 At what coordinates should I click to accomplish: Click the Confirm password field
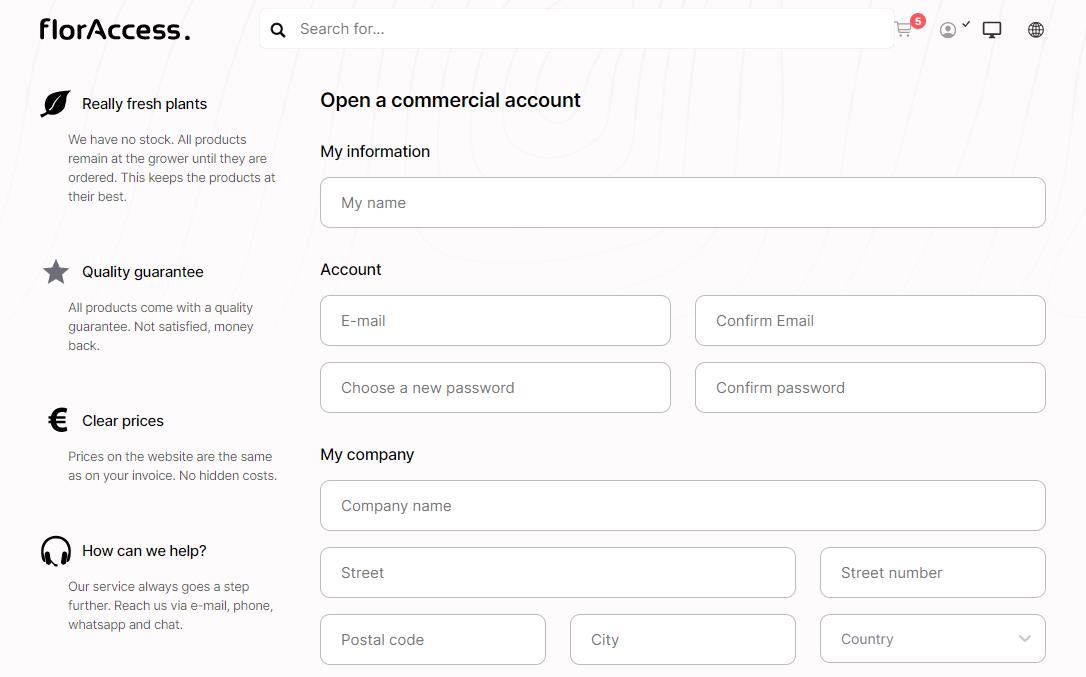click(870, 388)
